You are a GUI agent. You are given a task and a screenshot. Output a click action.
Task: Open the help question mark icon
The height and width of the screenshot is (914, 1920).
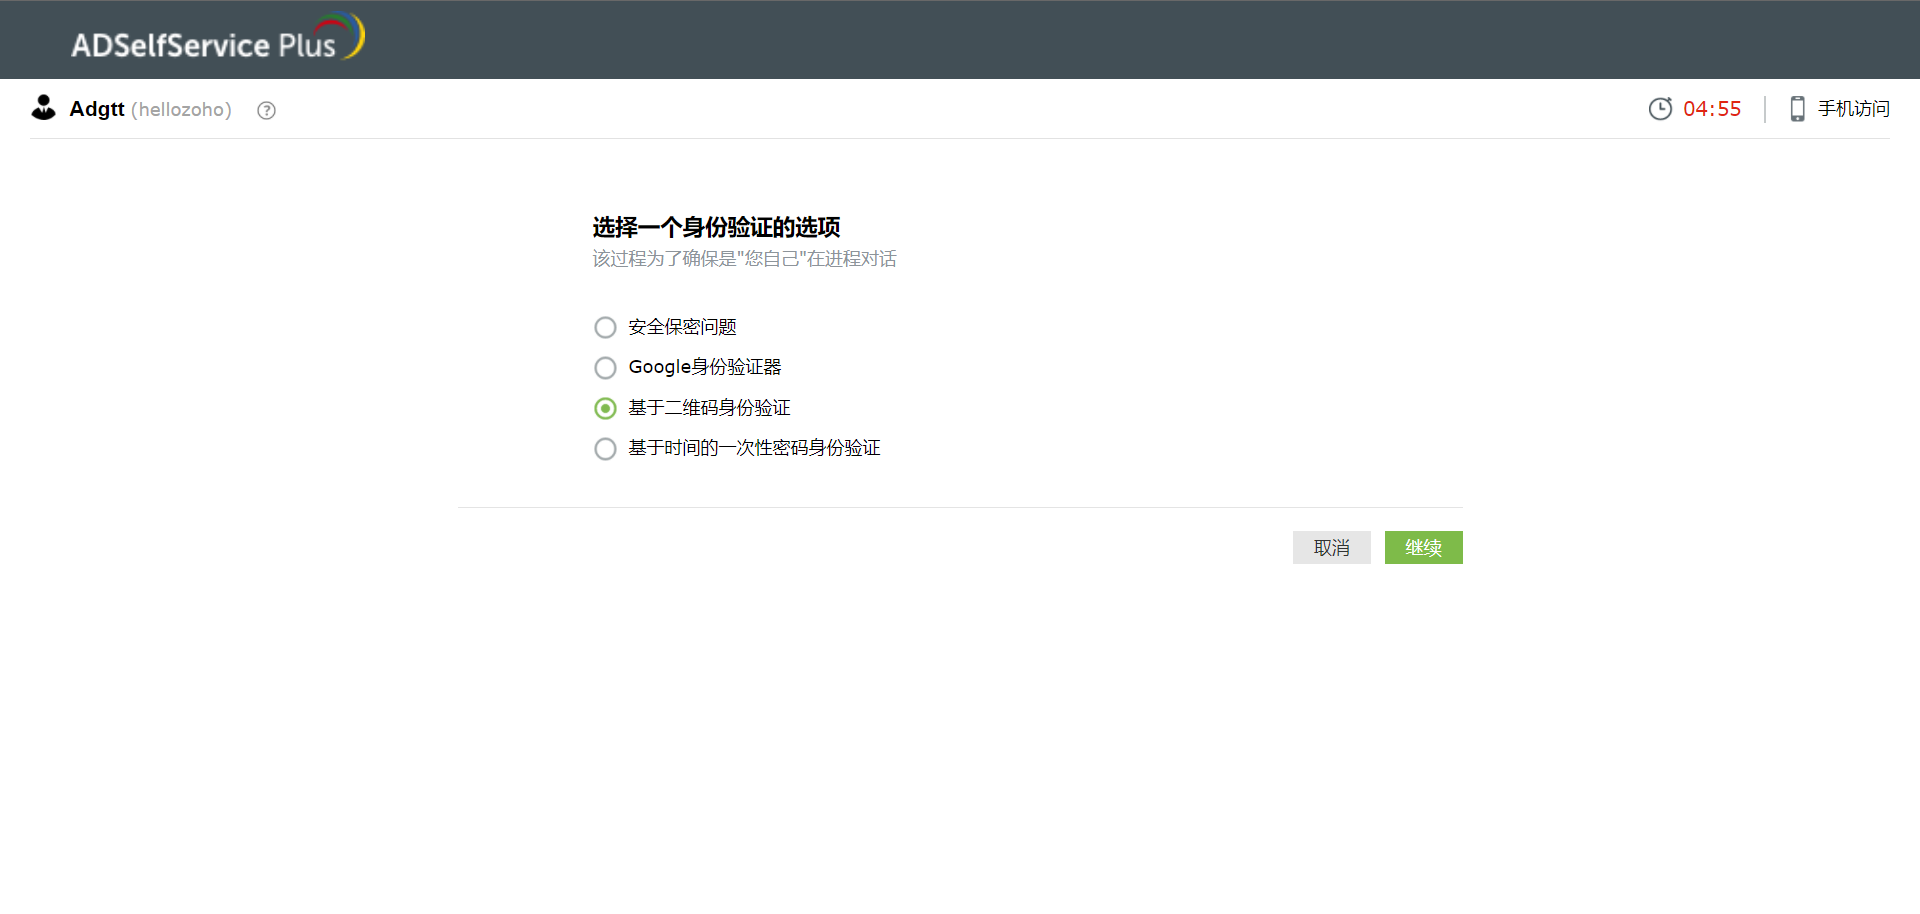pyautogui.click(x=266, y=110)
